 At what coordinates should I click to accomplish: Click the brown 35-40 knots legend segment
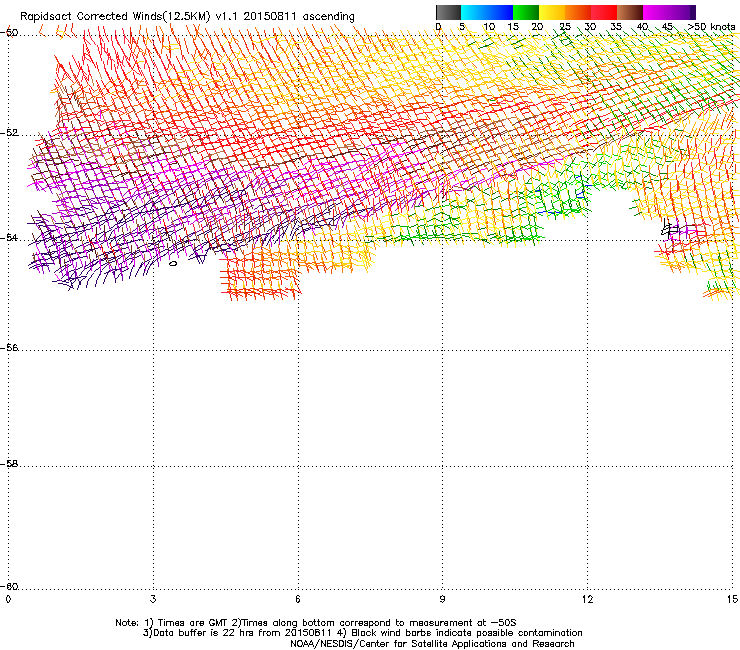(630, 12)
